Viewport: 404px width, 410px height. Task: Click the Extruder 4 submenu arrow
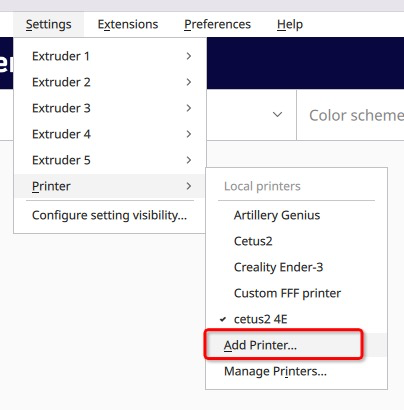189,134
